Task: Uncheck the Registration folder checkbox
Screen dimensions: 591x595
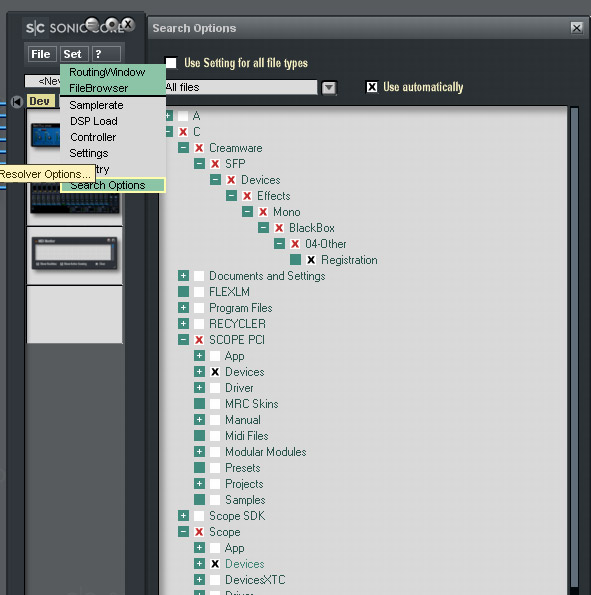Action: (x=311, y=260)
